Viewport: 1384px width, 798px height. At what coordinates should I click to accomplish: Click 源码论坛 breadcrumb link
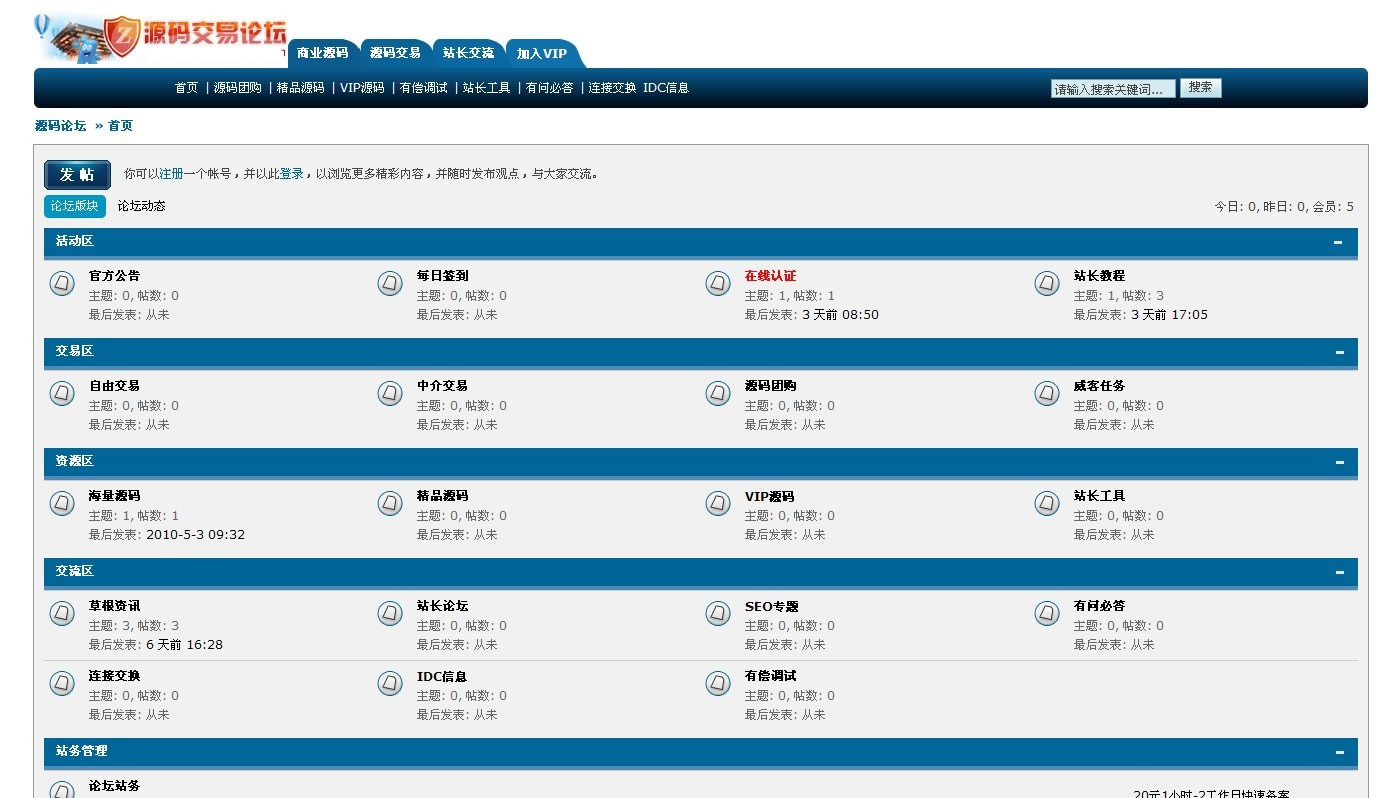[60, 126]
